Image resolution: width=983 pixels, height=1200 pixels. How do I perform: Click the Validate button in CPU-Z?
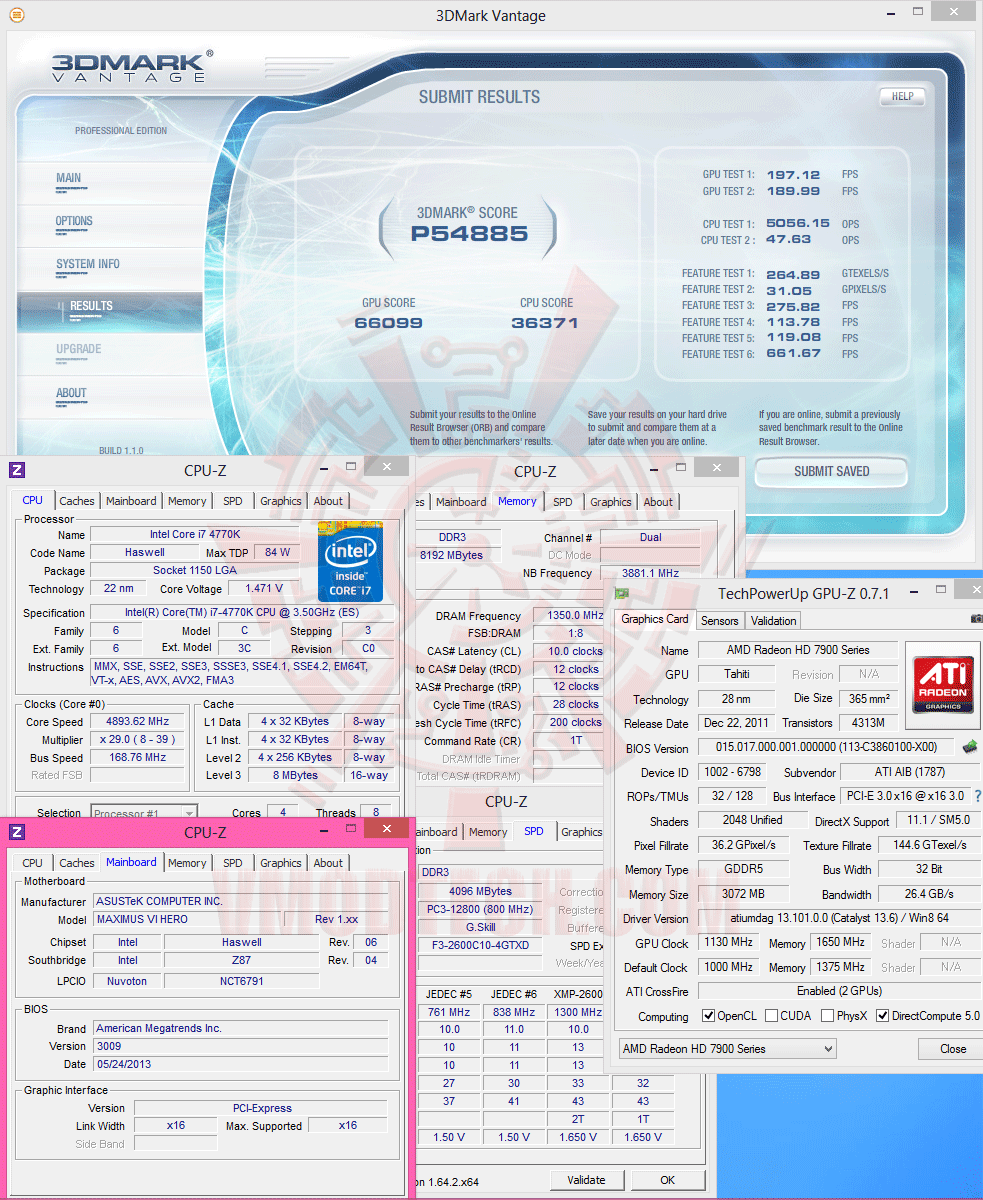(587, 1180)
